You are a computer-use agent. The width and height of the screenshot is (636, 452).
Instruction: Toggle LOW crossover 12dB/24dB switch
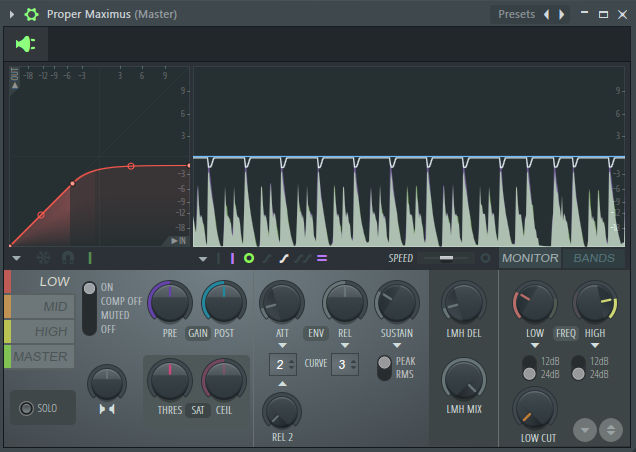tap(529, 368)
